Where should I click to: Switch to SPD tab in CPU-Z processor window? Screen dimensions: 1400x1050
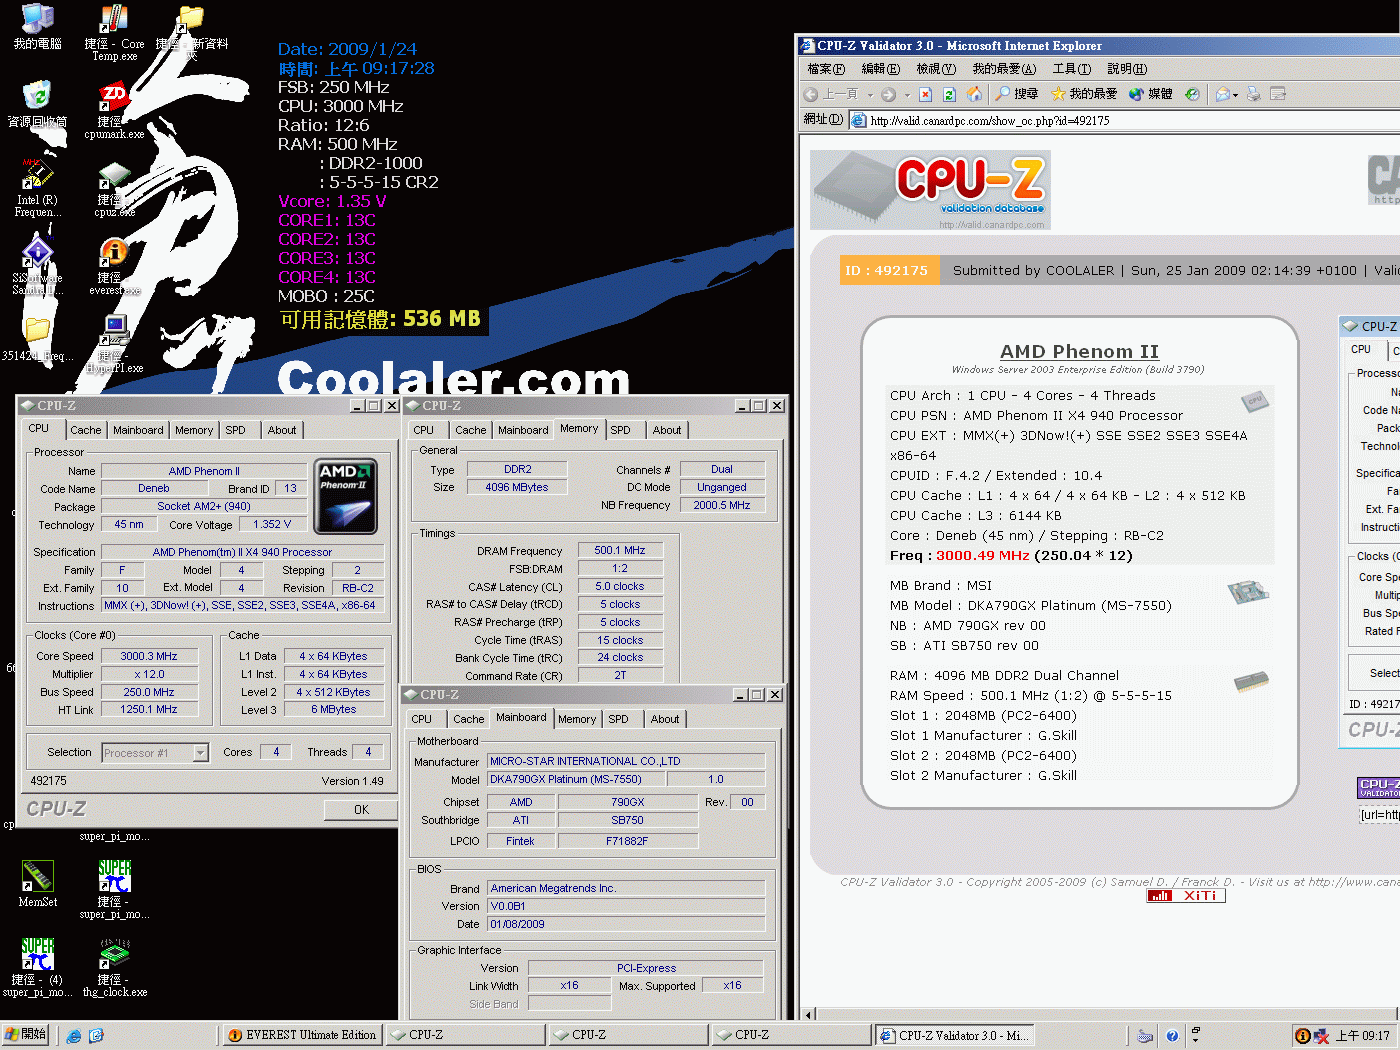point(235,430)
